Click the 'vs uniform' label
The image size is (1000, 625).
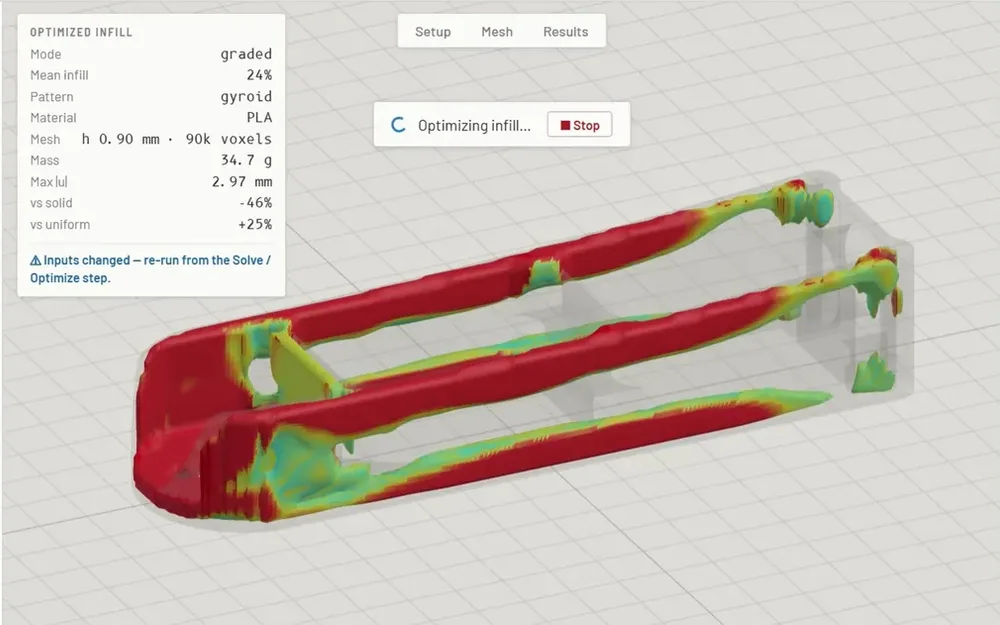60,224
